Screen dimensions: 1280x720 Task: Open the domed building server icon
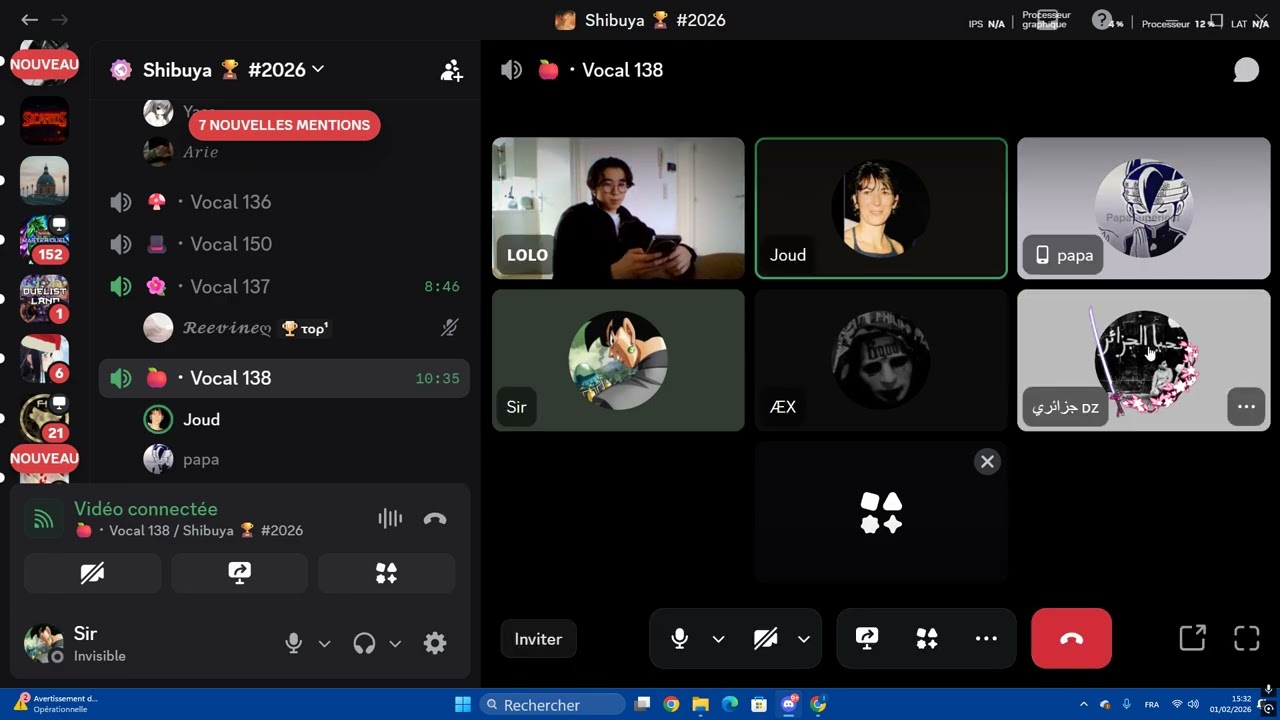pyautogui.click(x=45, y=180)
